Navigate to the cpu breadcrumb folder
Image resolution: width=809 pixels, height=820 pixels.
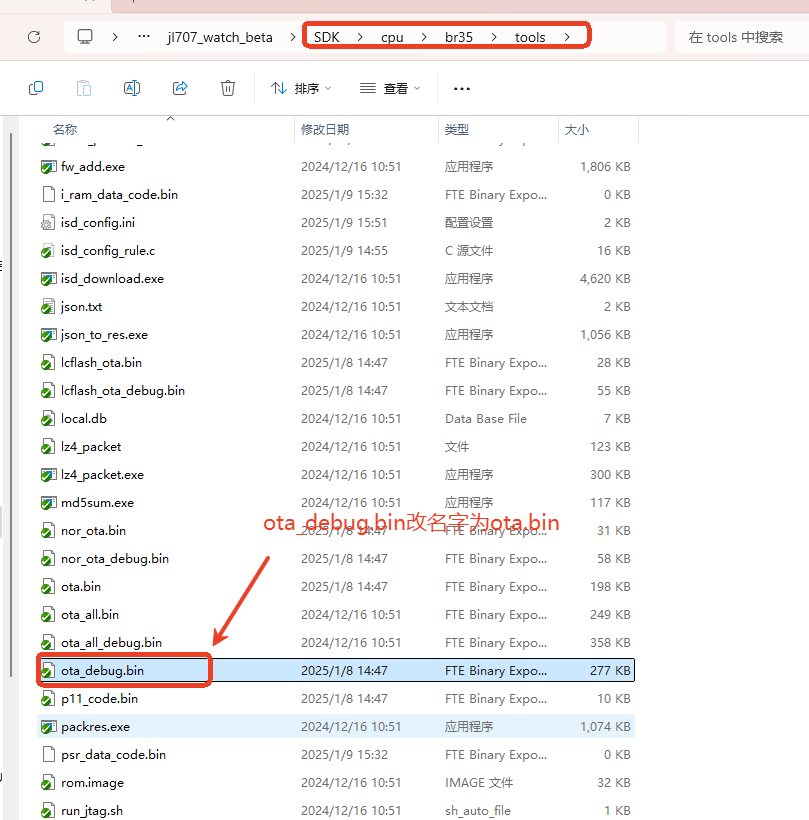[392, 37]
